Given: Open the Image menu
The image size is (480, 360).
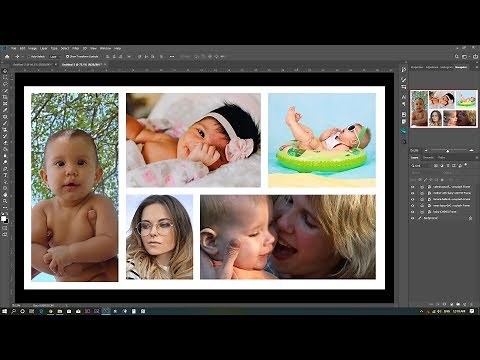Looking at the screenshot, I should pyautogui.click(x=32, y=49).
